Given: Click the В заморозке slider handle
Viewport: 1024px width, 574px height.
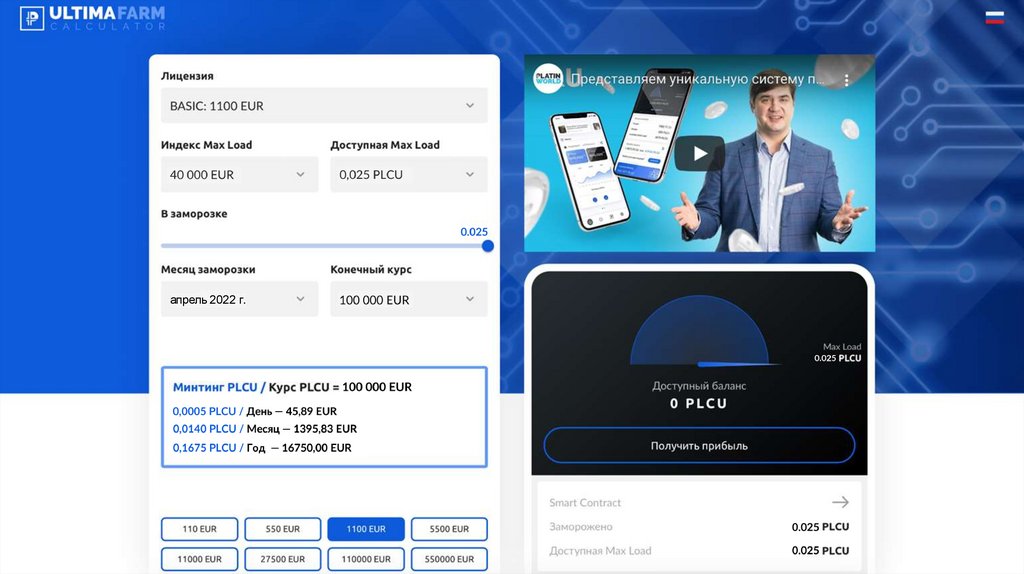Looking at the screenshot, I should [x=487, y=246].
